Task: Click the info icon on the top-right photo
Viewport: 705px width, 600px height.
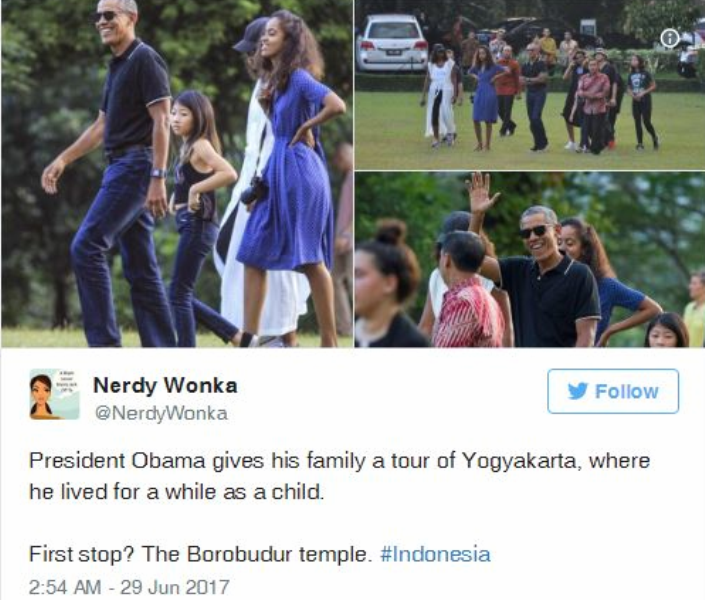Action: pyautogui.click(x=669, y=39)
